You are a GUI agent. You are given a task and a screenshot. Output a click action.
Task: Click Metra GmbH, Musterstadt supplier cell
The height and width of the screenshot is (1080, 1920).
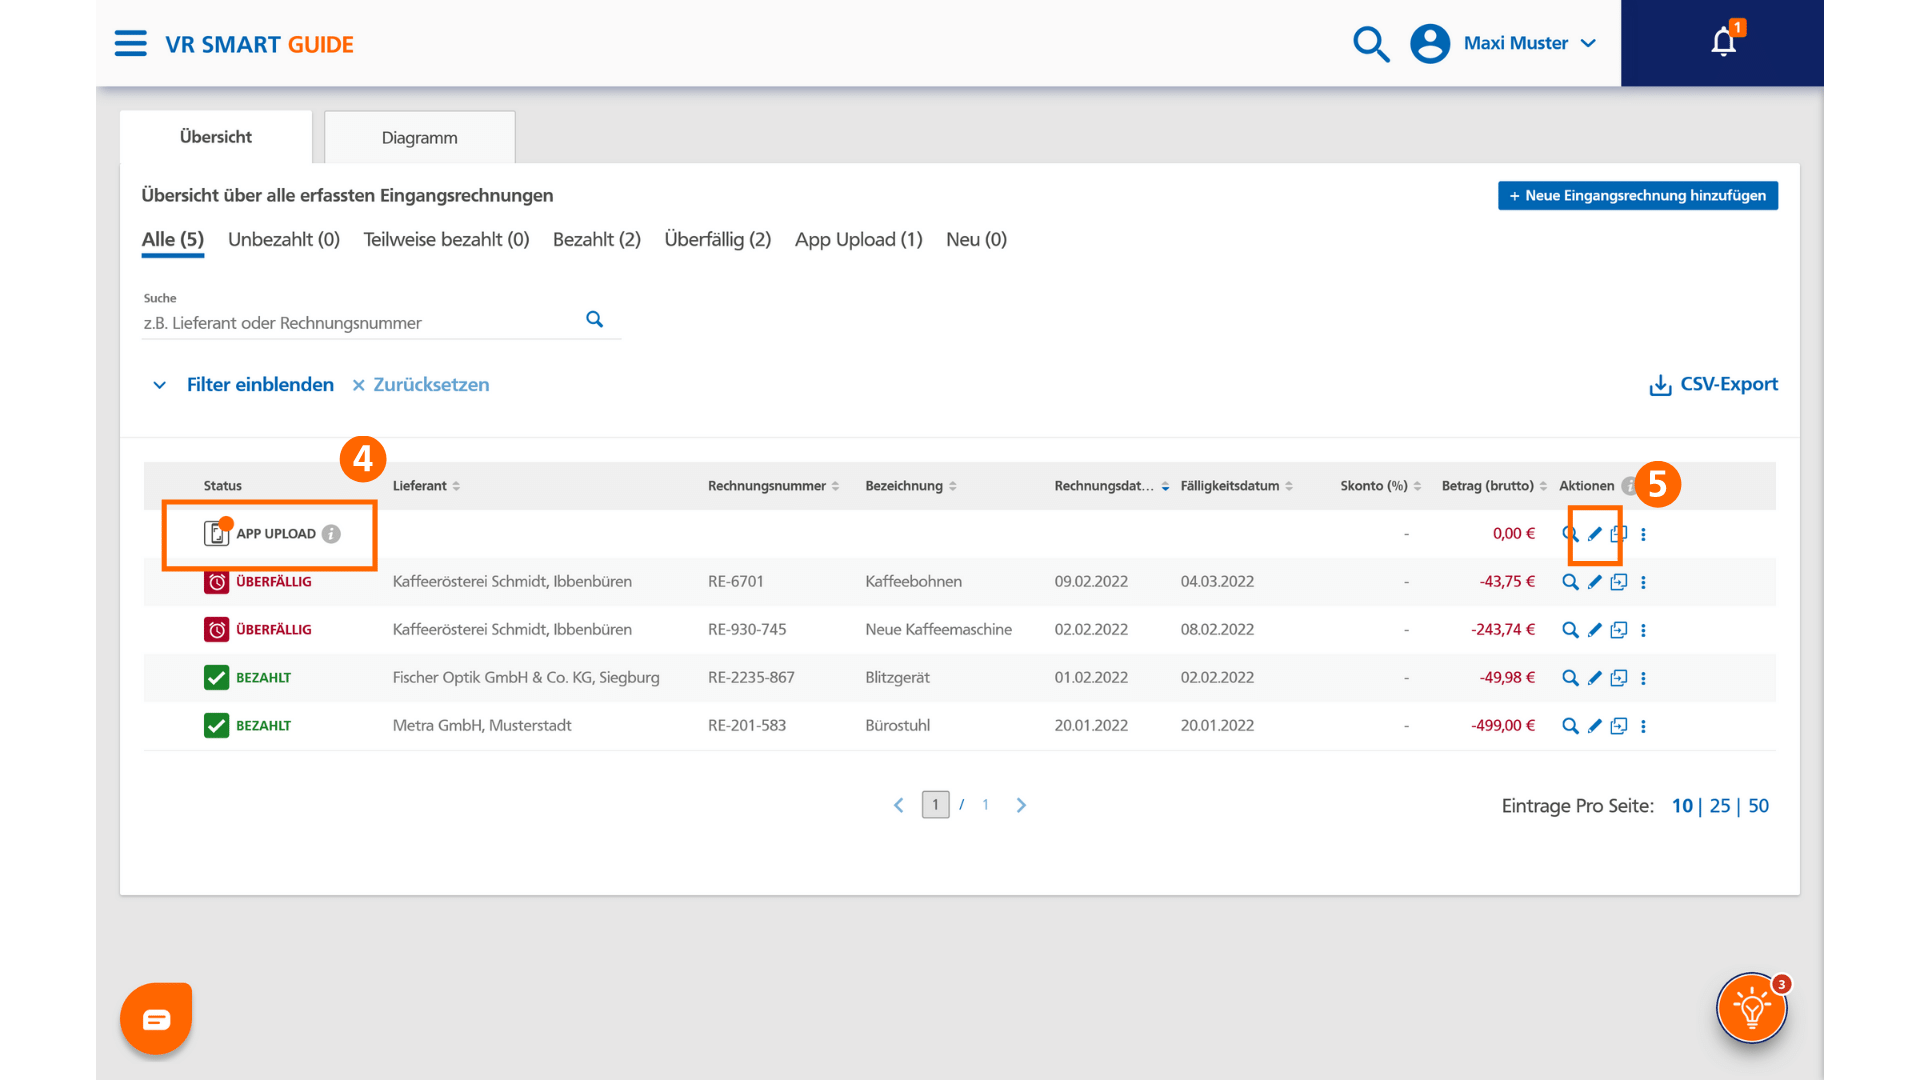tap(482, 726)
